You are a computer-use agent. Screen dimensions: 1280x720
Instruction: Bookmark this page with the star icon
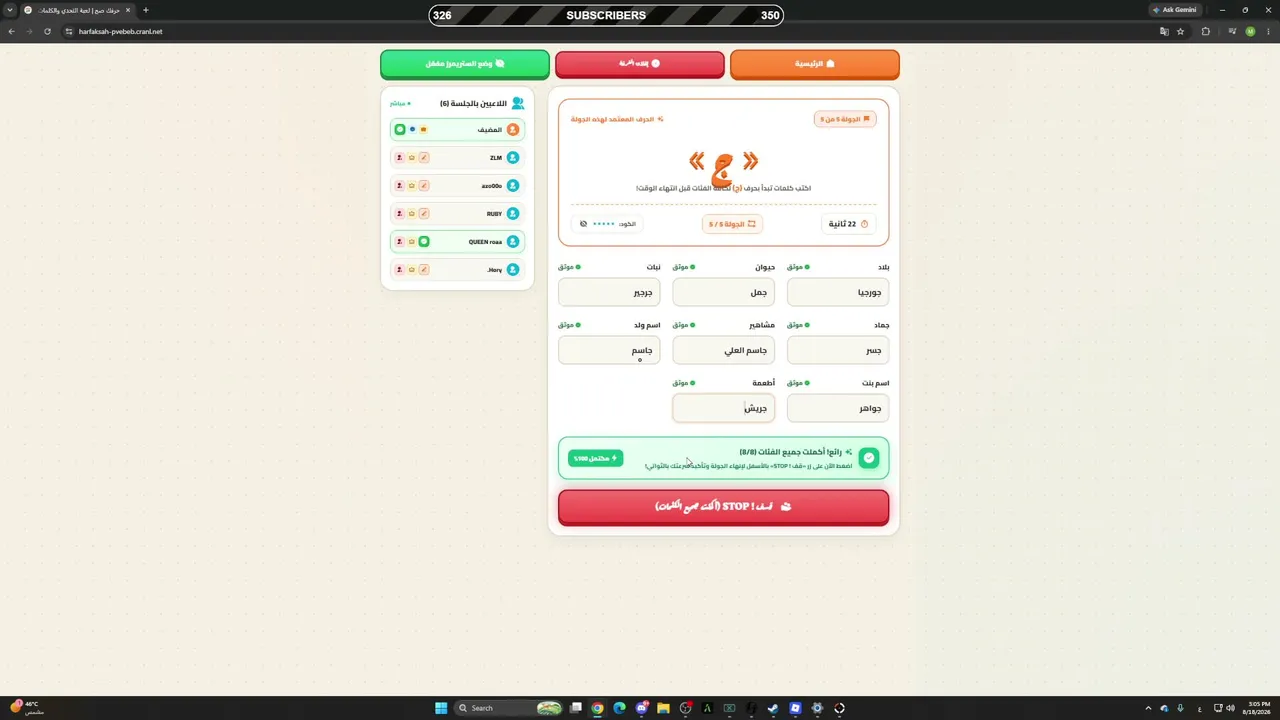pos(1181,31)
